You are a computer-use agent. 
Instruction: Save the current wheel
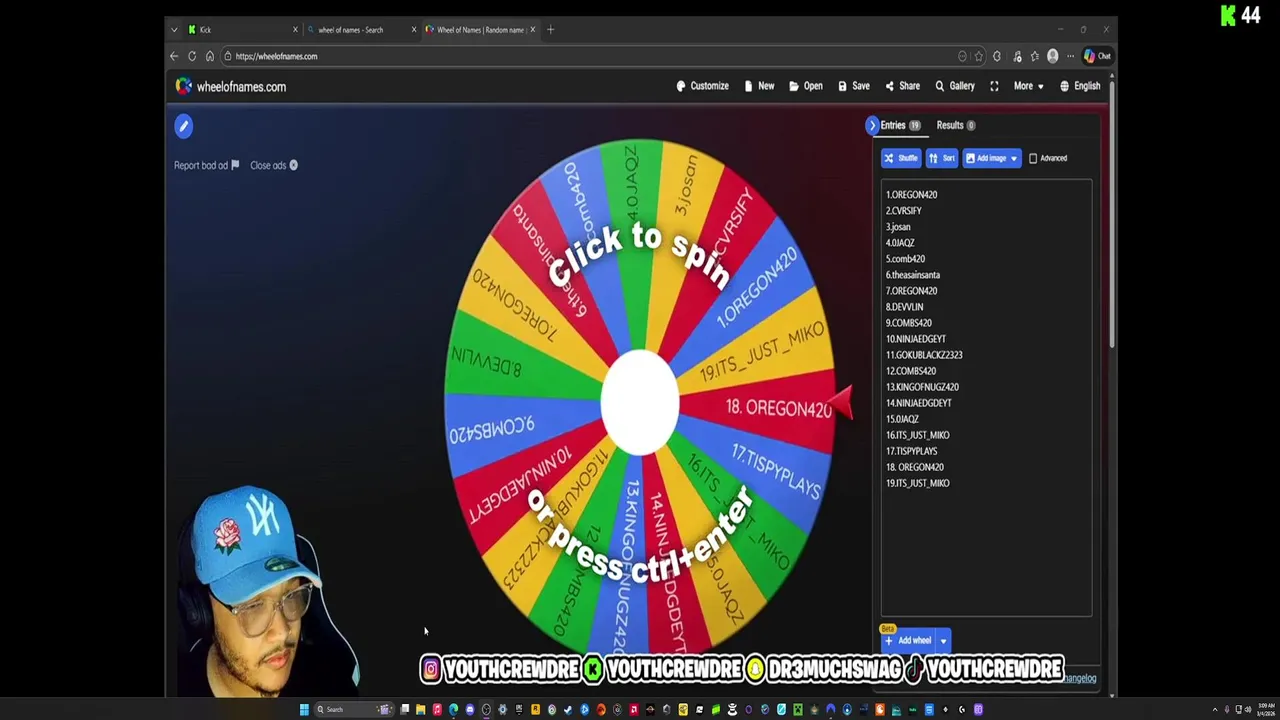tap(853, 86)
